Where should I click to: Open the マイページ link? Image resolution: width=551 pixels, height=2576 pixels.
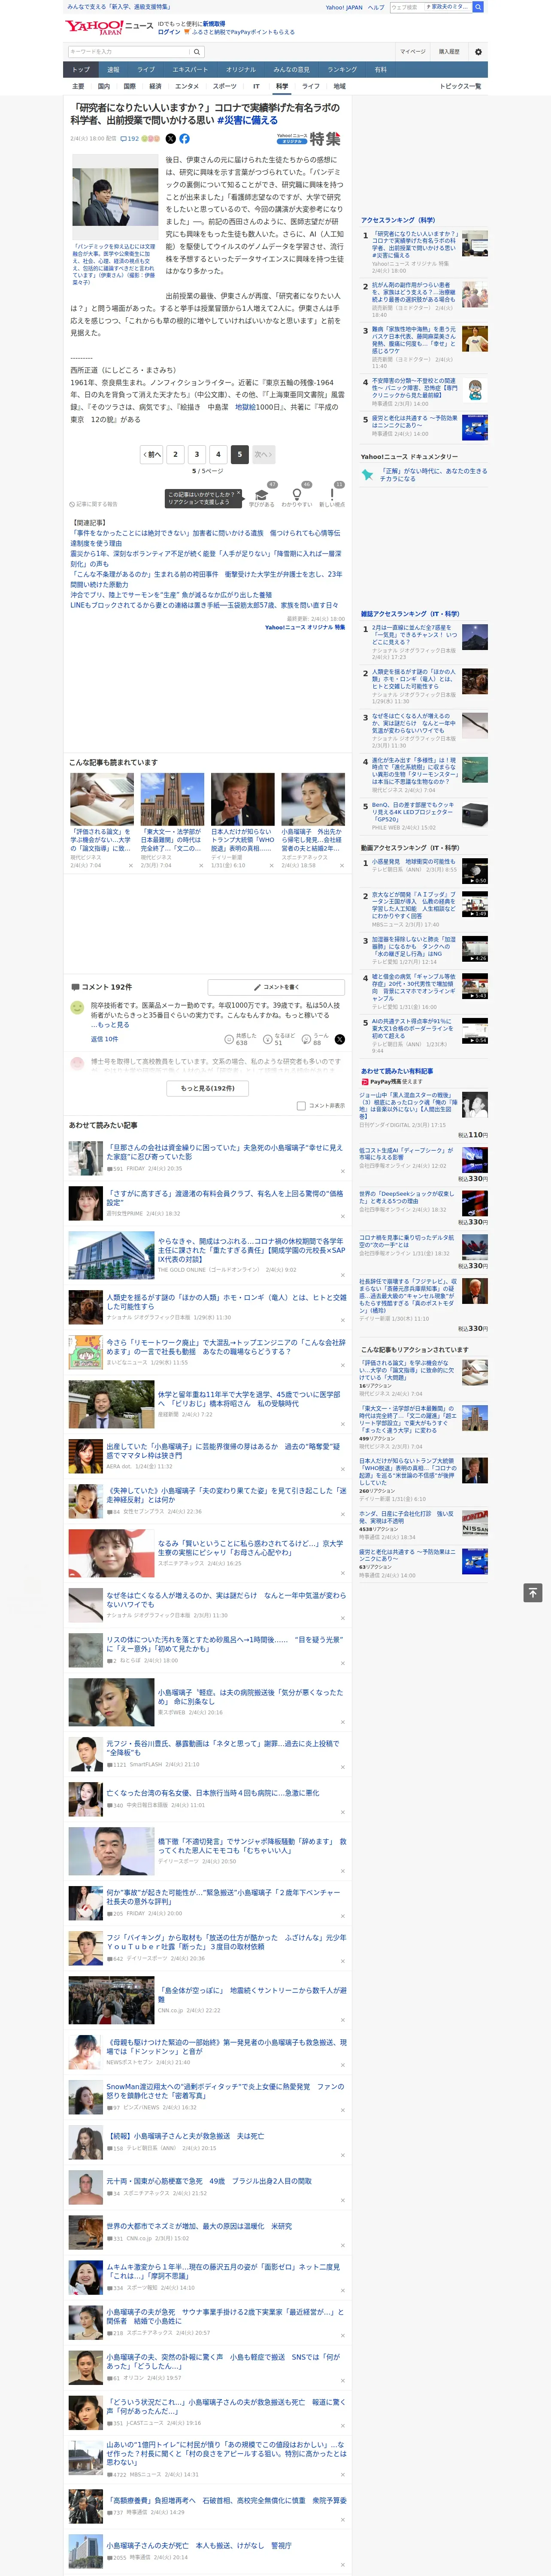[x=412, y=51]
